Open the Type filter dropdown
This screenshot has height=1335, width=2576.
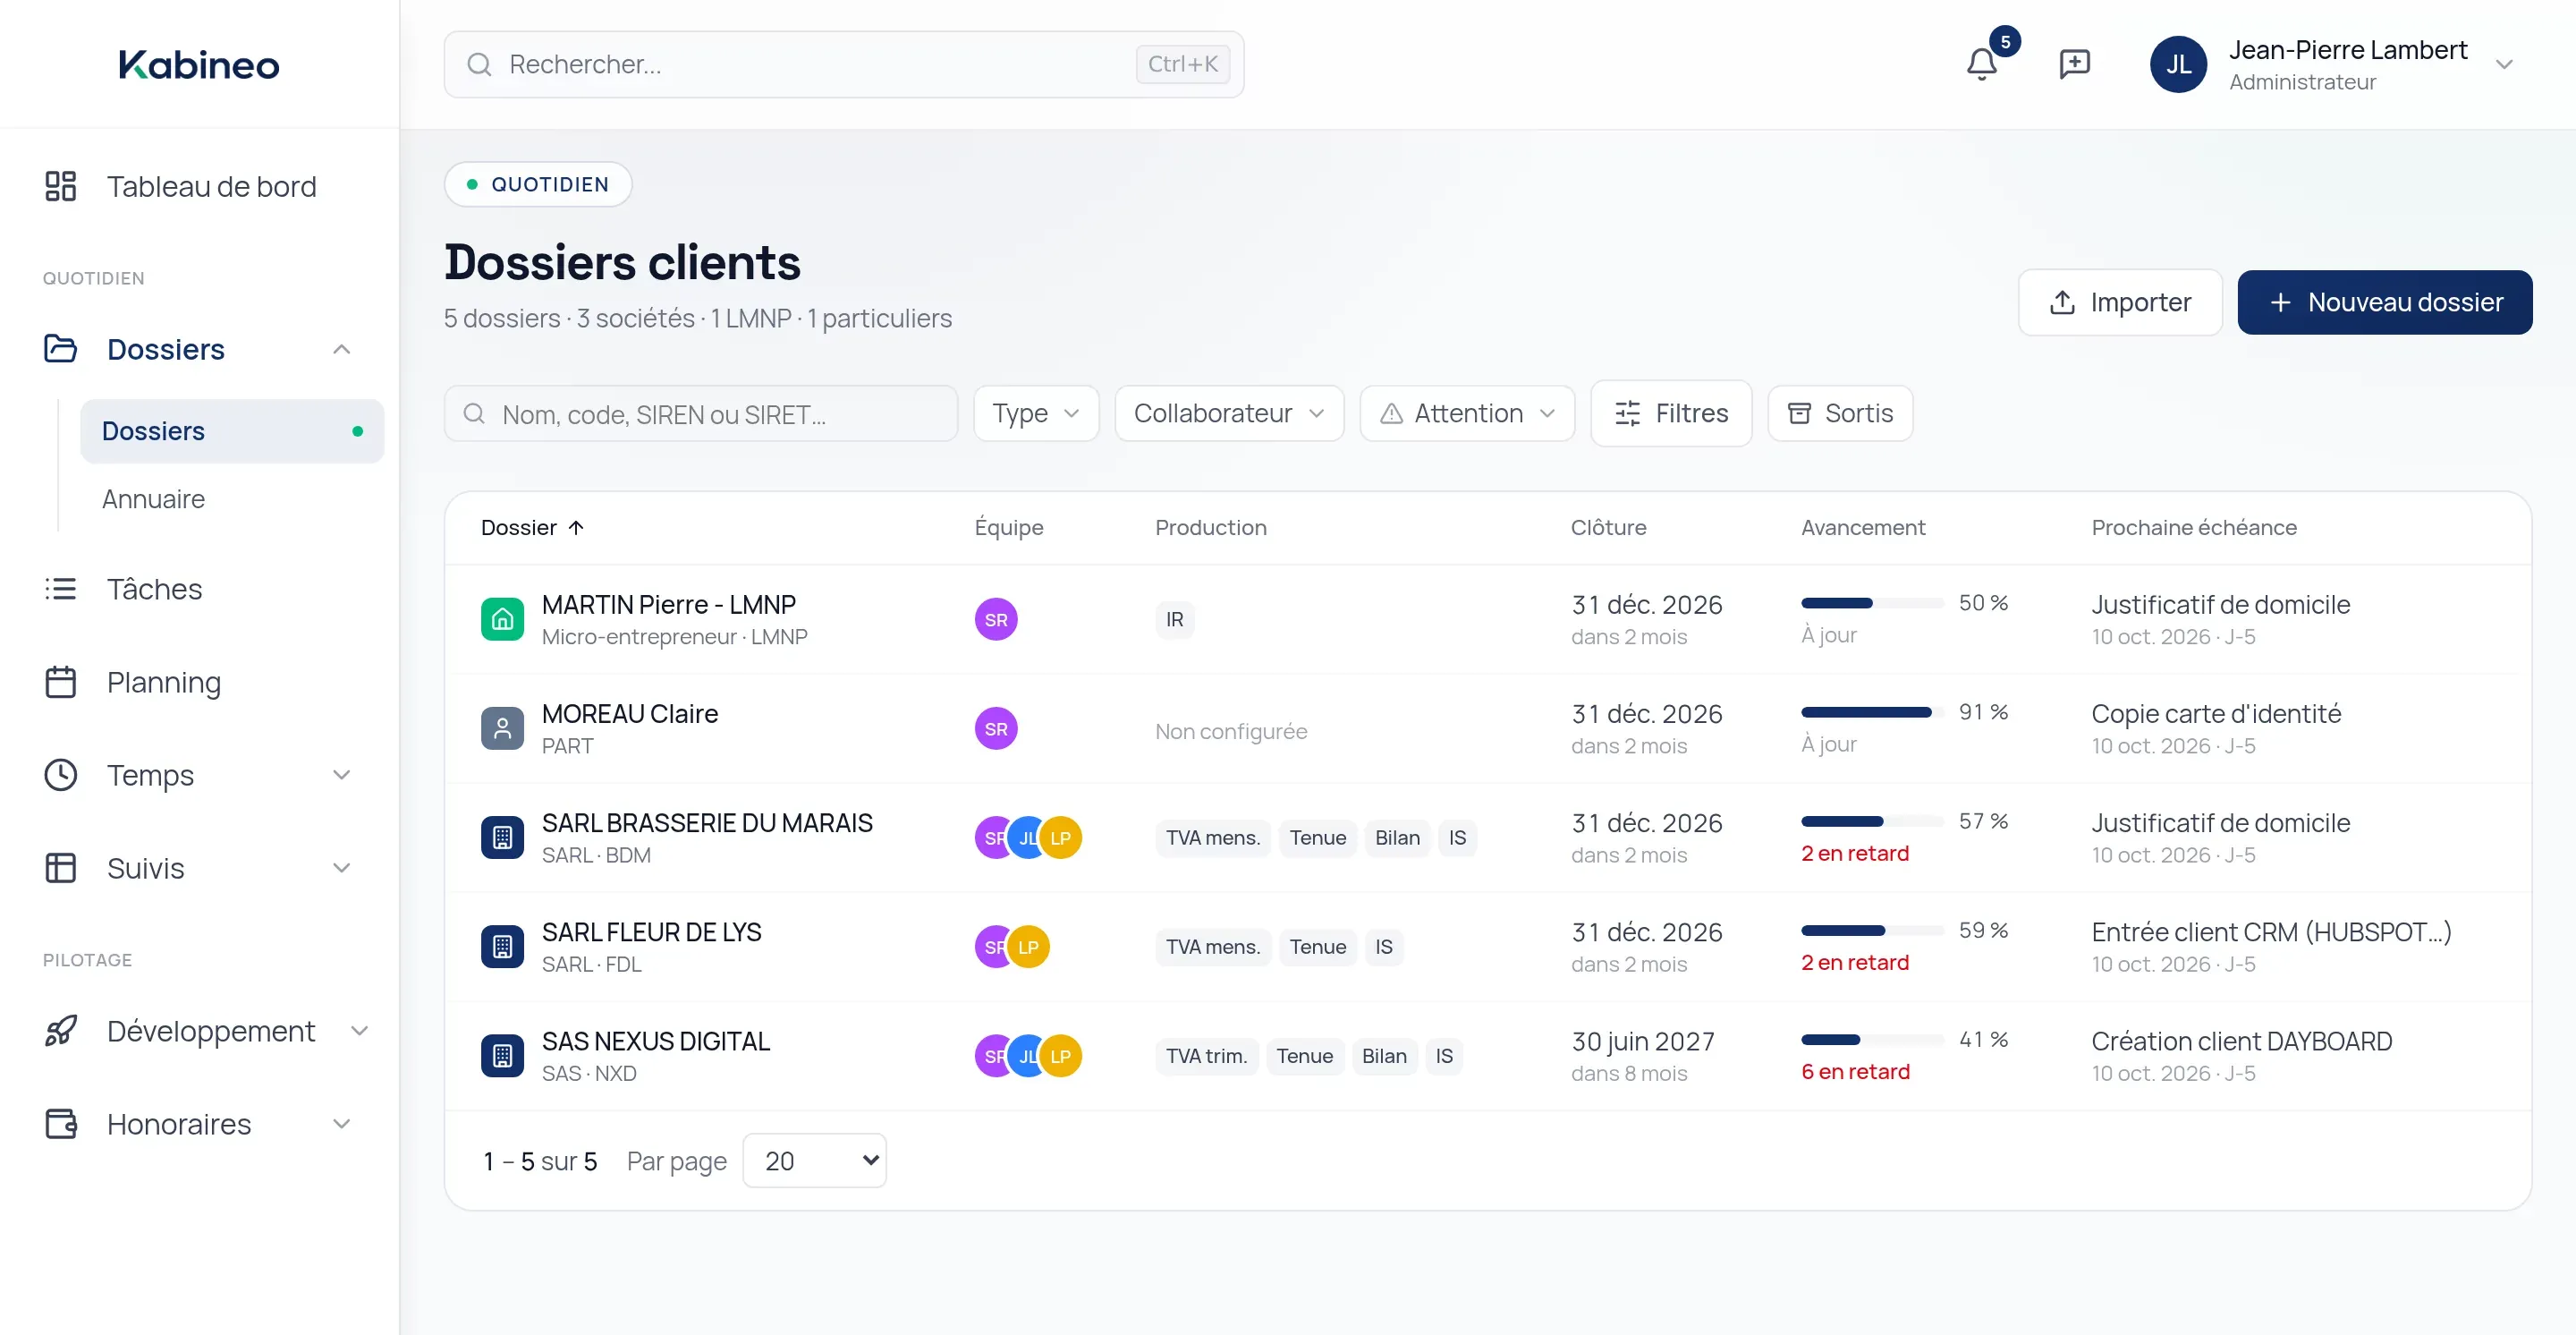[x=1036, y=413]
